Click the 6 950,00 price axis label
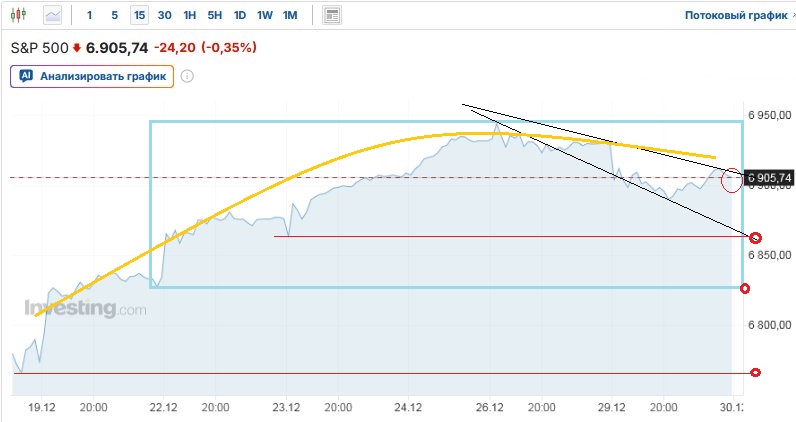Image resolution: width=796 pixels, height=422 pixels. [769, 116]
